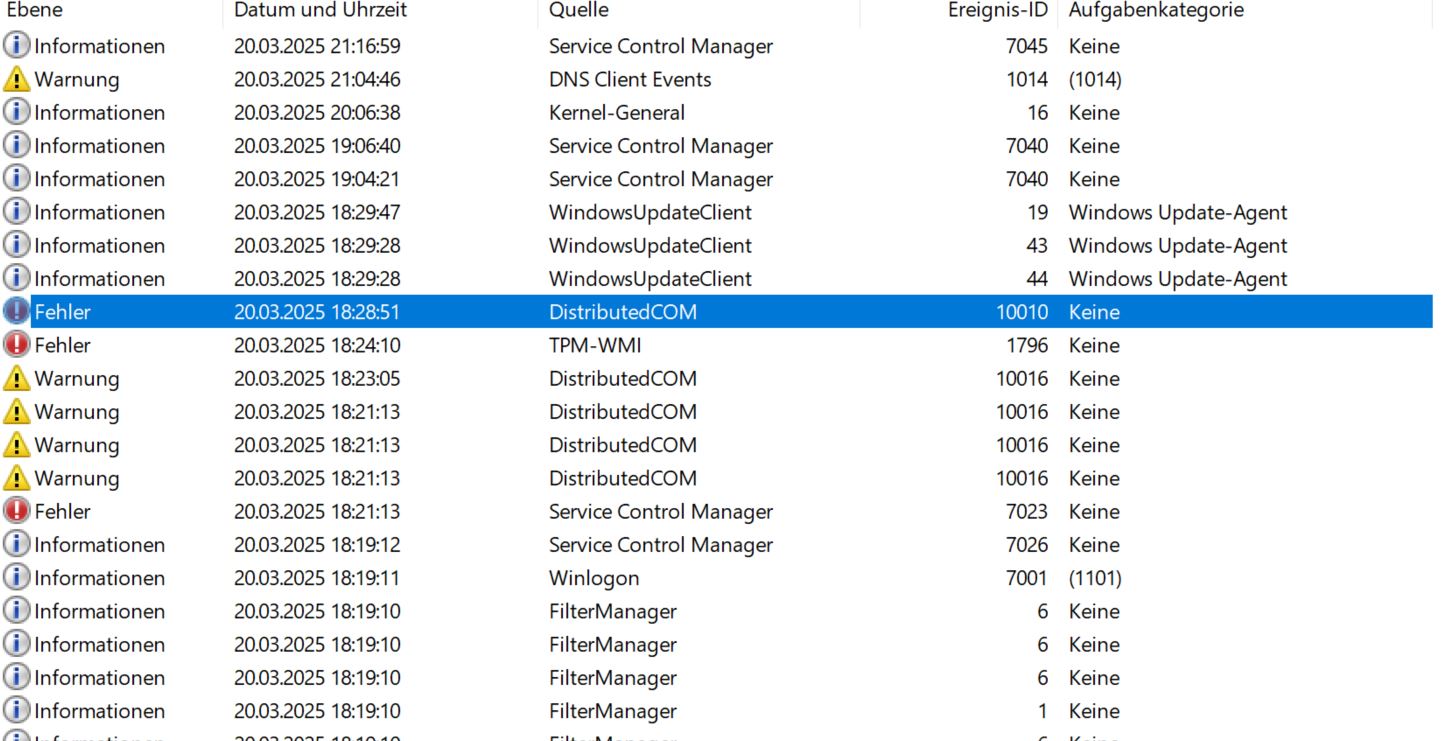Select the event ID 7045 cell

point(1027,46)
